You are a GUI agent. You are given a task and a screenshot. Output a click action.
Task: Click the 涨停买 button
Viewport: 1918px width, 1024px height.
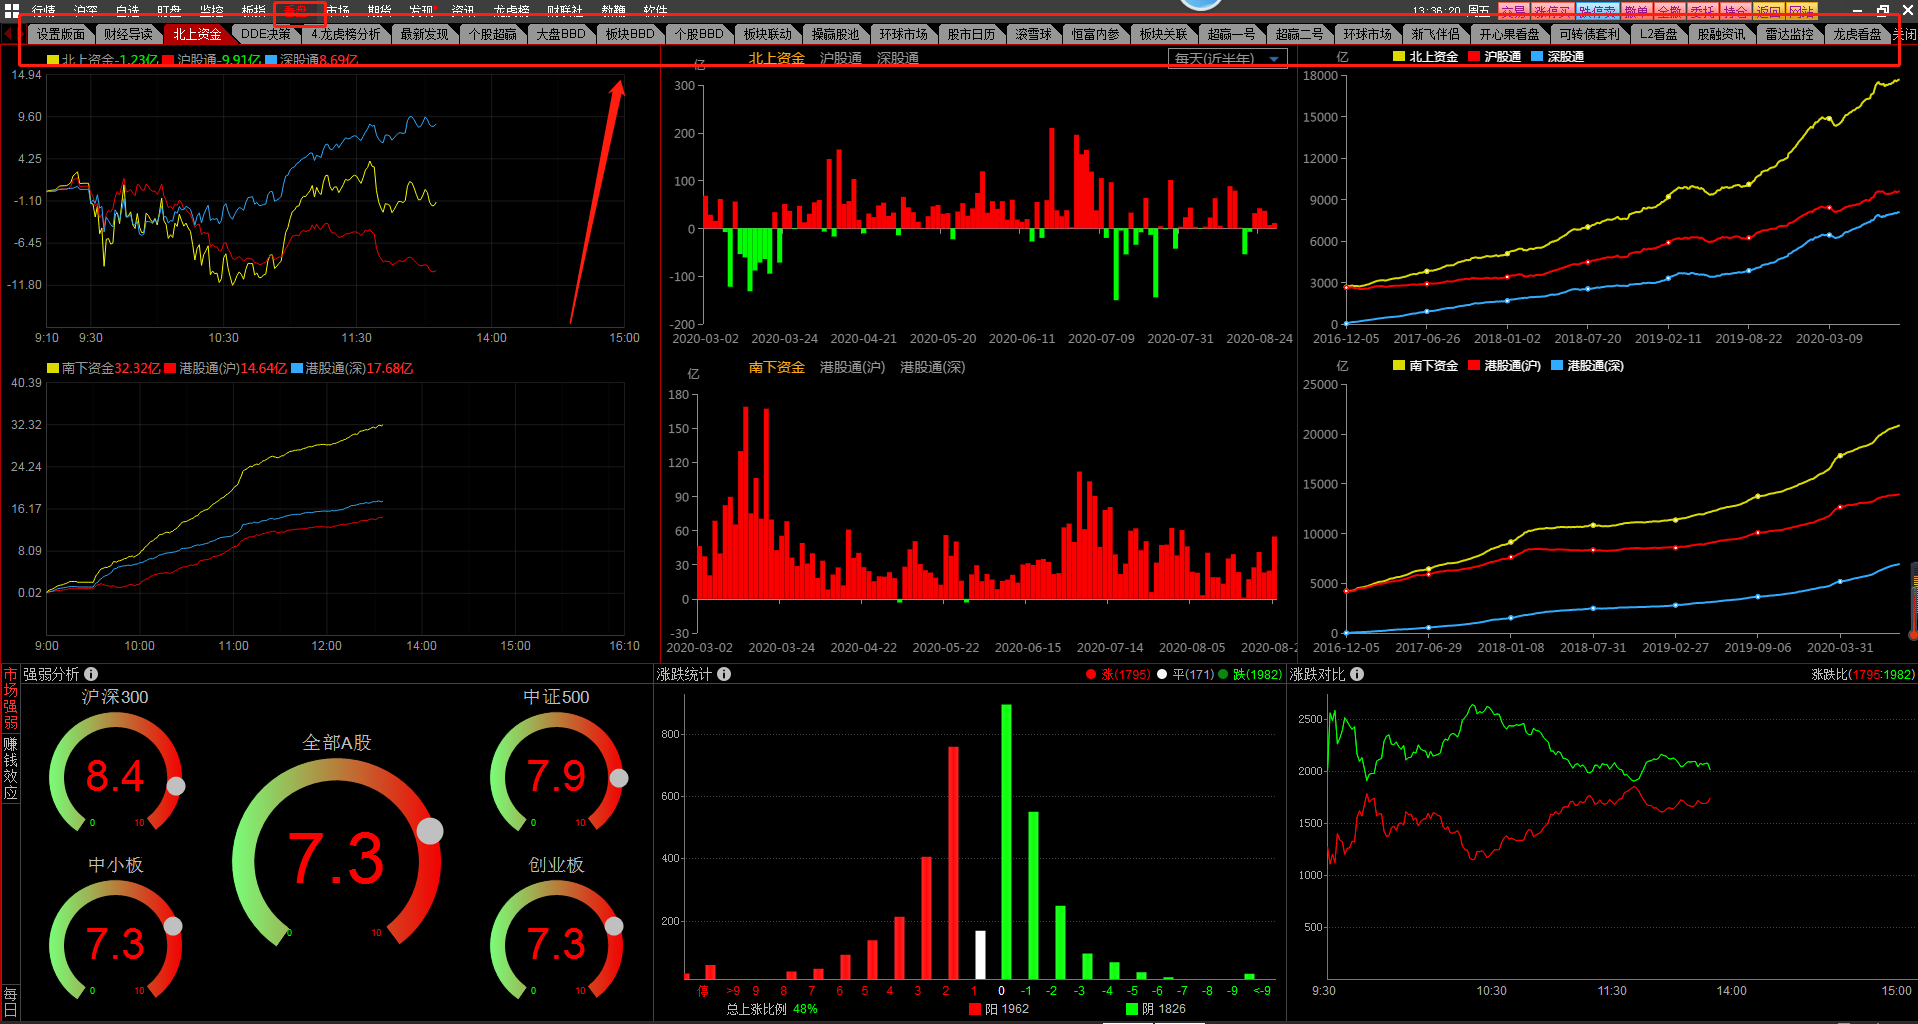[1552, 11]
